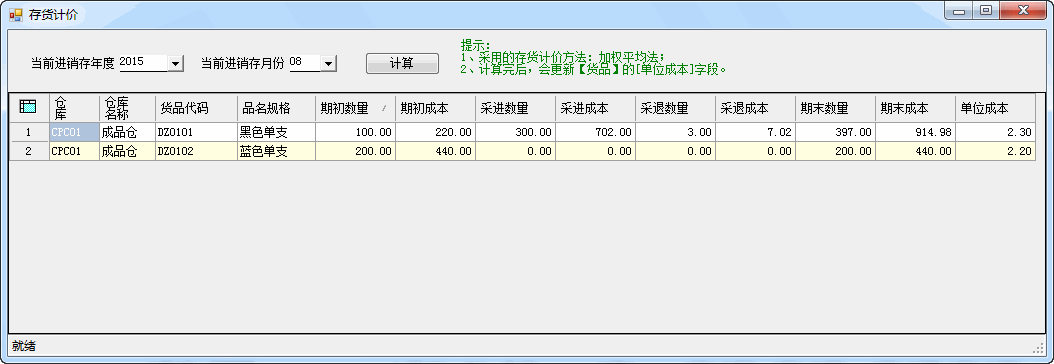This screenshot has height=364, width=1054.
Task: Click the 采退成本 column header
Action: coord(756,107)
